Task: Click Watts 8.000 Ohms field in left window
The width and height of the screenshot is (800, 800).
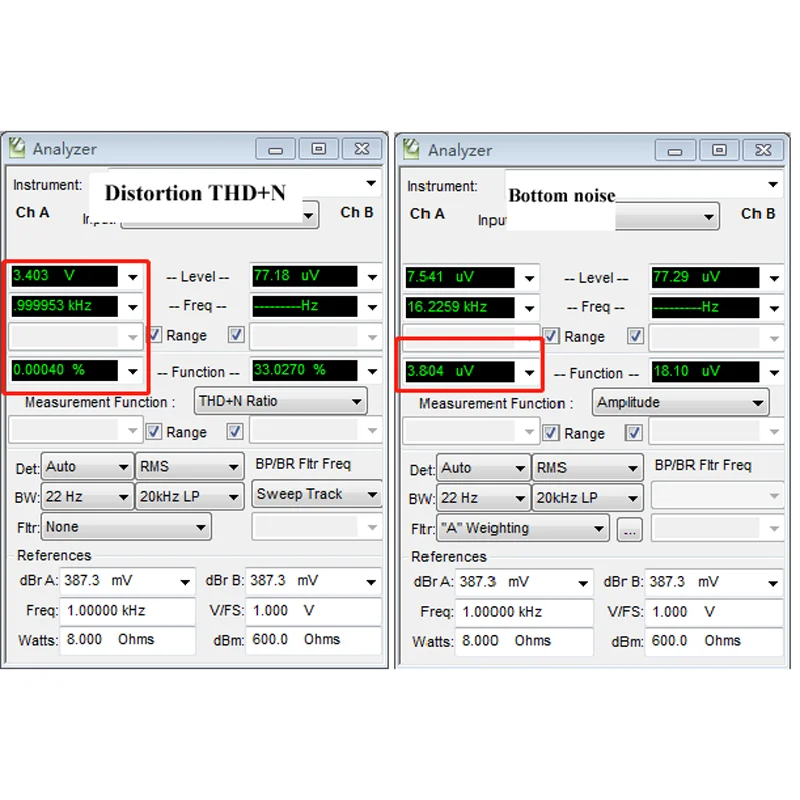Action: coord(127,640)
